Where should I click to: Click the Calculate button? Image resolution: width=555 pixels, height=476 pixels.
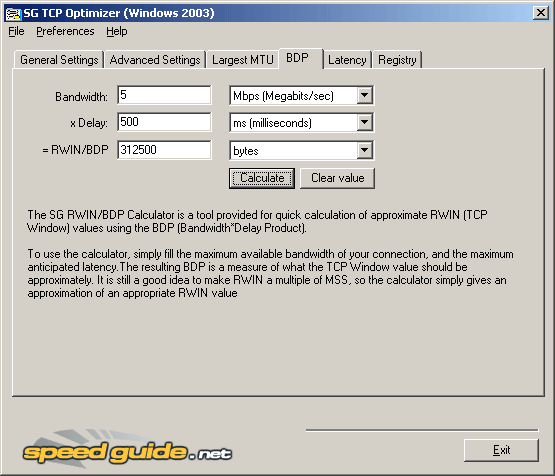[x=262, y=178]
